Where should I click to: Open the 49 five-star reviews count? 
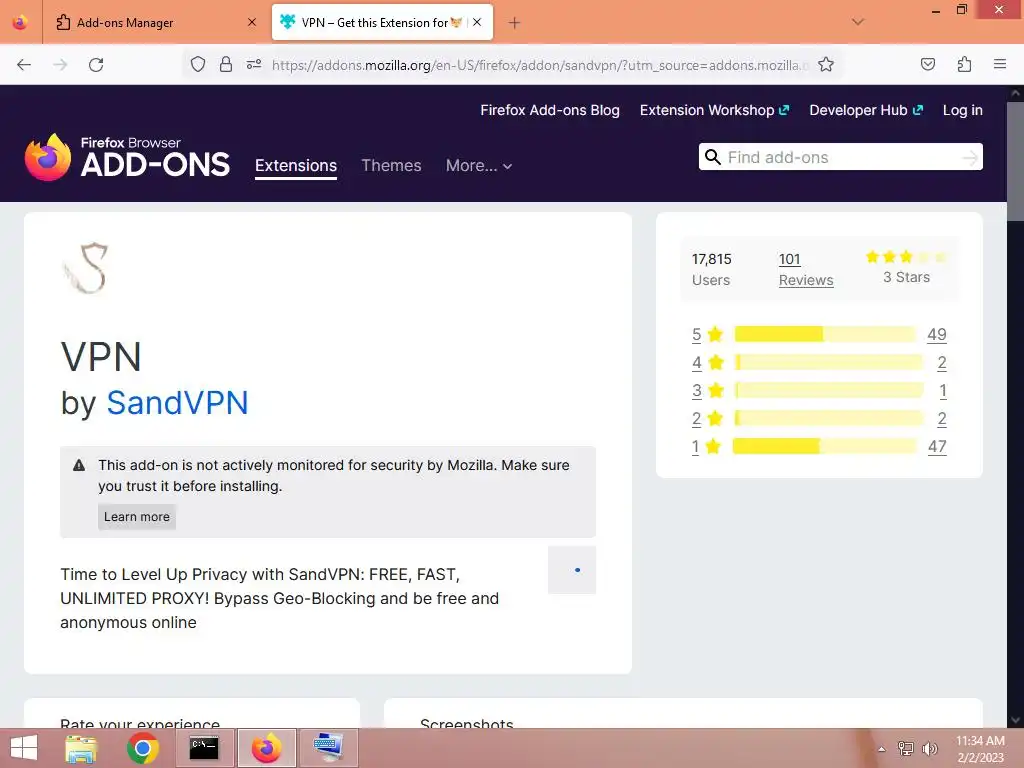click(x=937, y=334)
